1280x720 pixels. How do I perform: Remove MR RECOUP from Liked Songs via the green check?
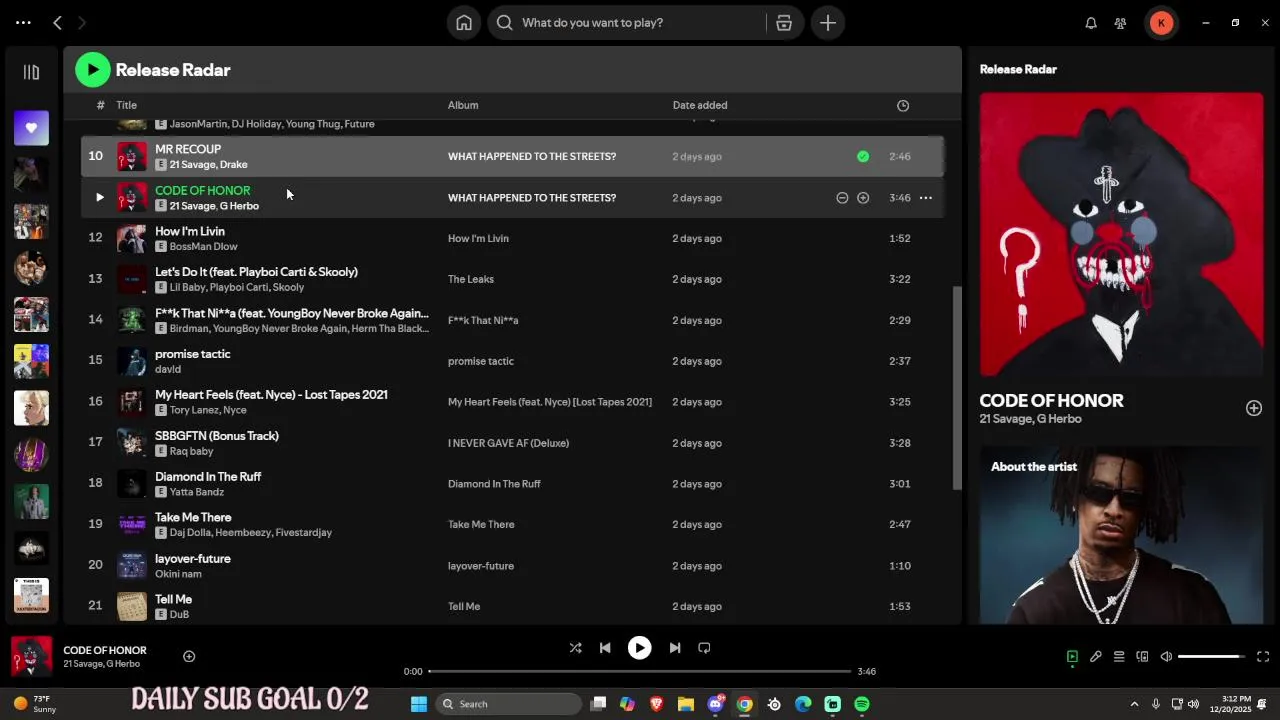pos(863,156)
